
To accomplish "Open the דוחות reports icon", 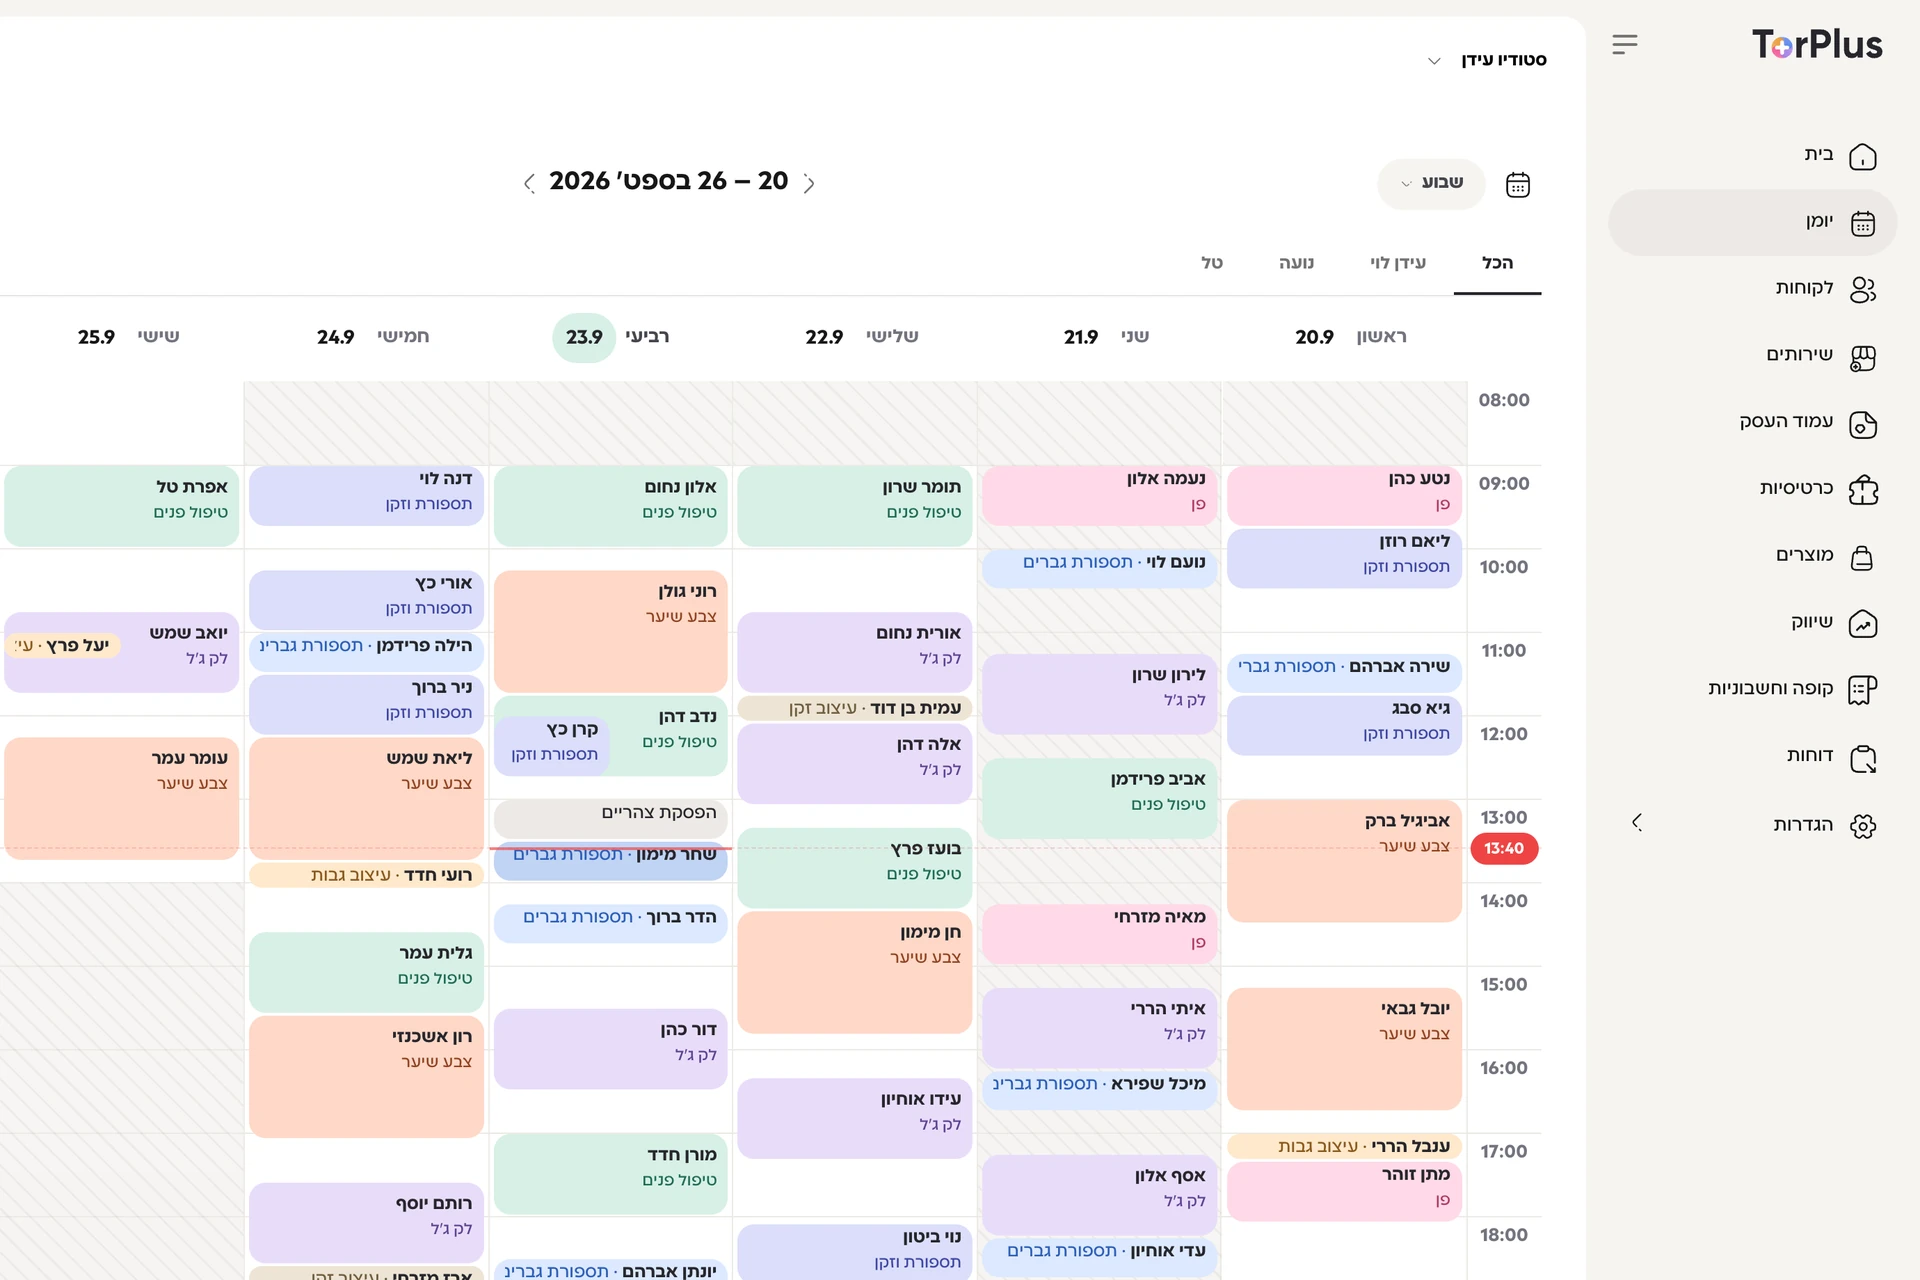I will pos(1862,758).
